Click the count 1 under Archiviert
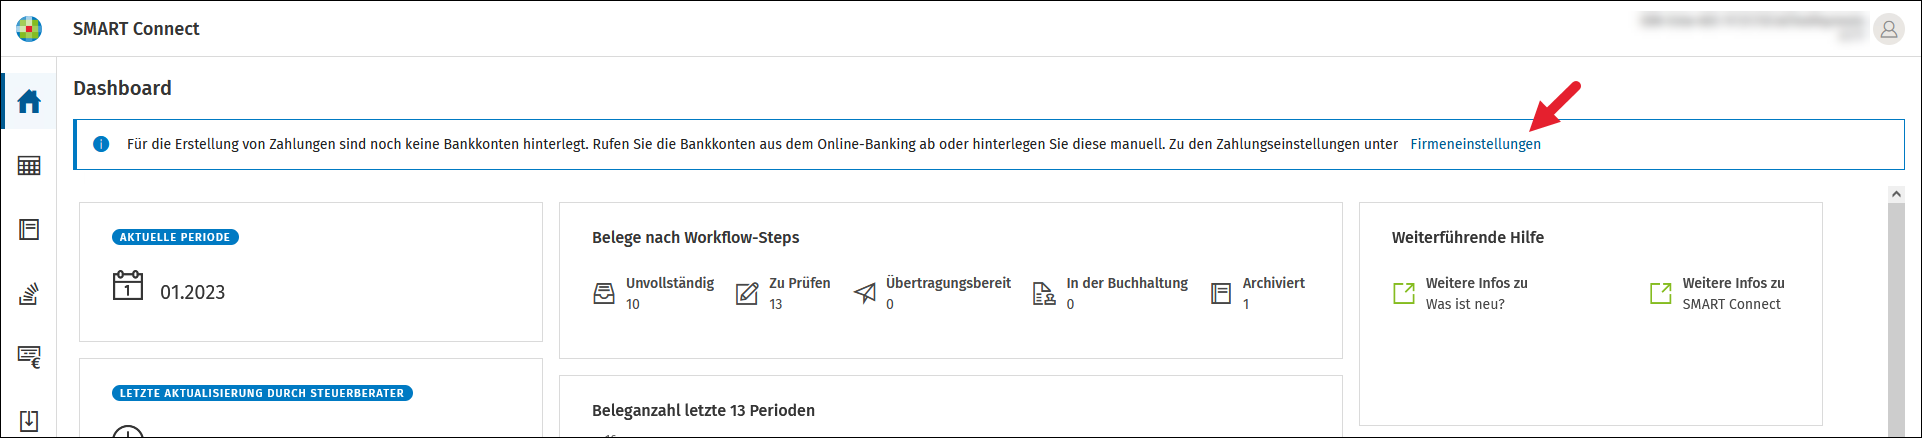 (x=1246, y=304)
